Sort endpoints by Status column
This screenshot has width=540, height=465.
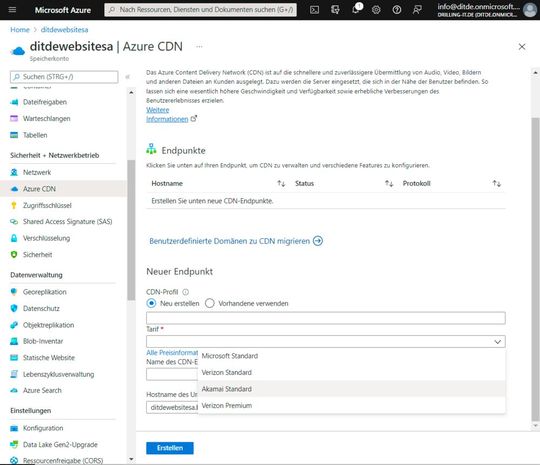point(389,184)
